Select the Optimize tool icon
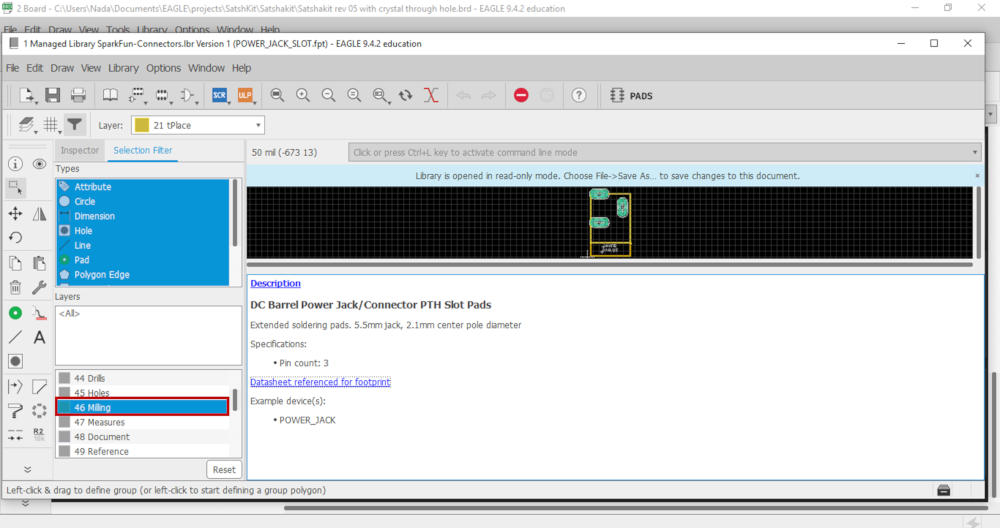 tap(15, 436)
